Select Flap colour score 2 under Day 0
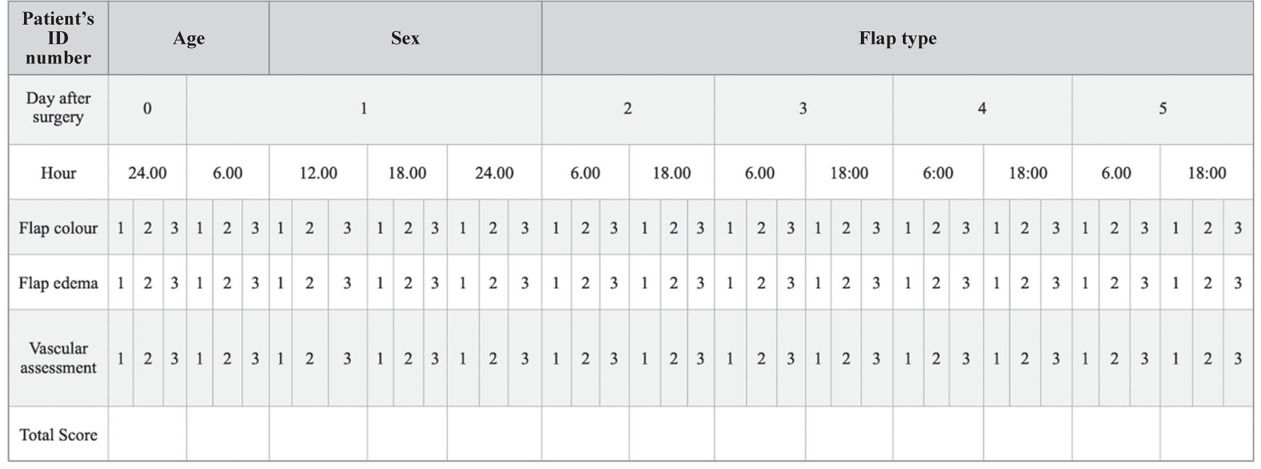The width and height of the screenshot is (1261, 469). 147,228
